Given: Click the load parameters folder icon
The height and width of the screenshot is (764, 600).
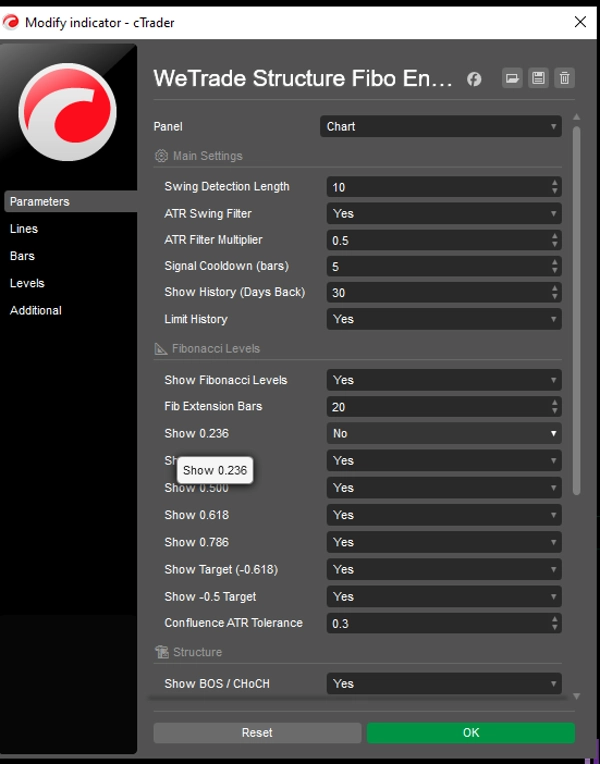Looking at the screenshot, I should pos(512,78).
